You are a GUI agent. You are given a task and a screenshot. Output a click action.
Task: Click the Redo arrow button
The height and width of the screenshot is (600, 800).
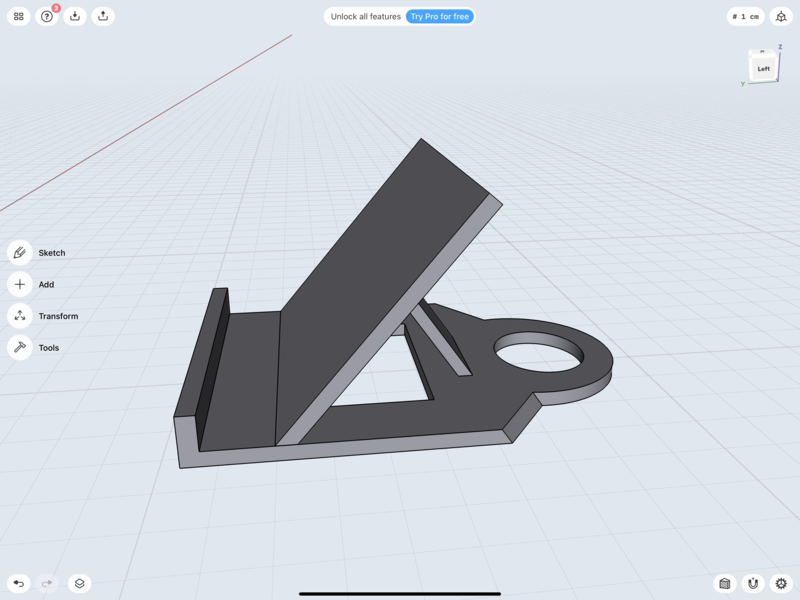click(x=44, y=583)
